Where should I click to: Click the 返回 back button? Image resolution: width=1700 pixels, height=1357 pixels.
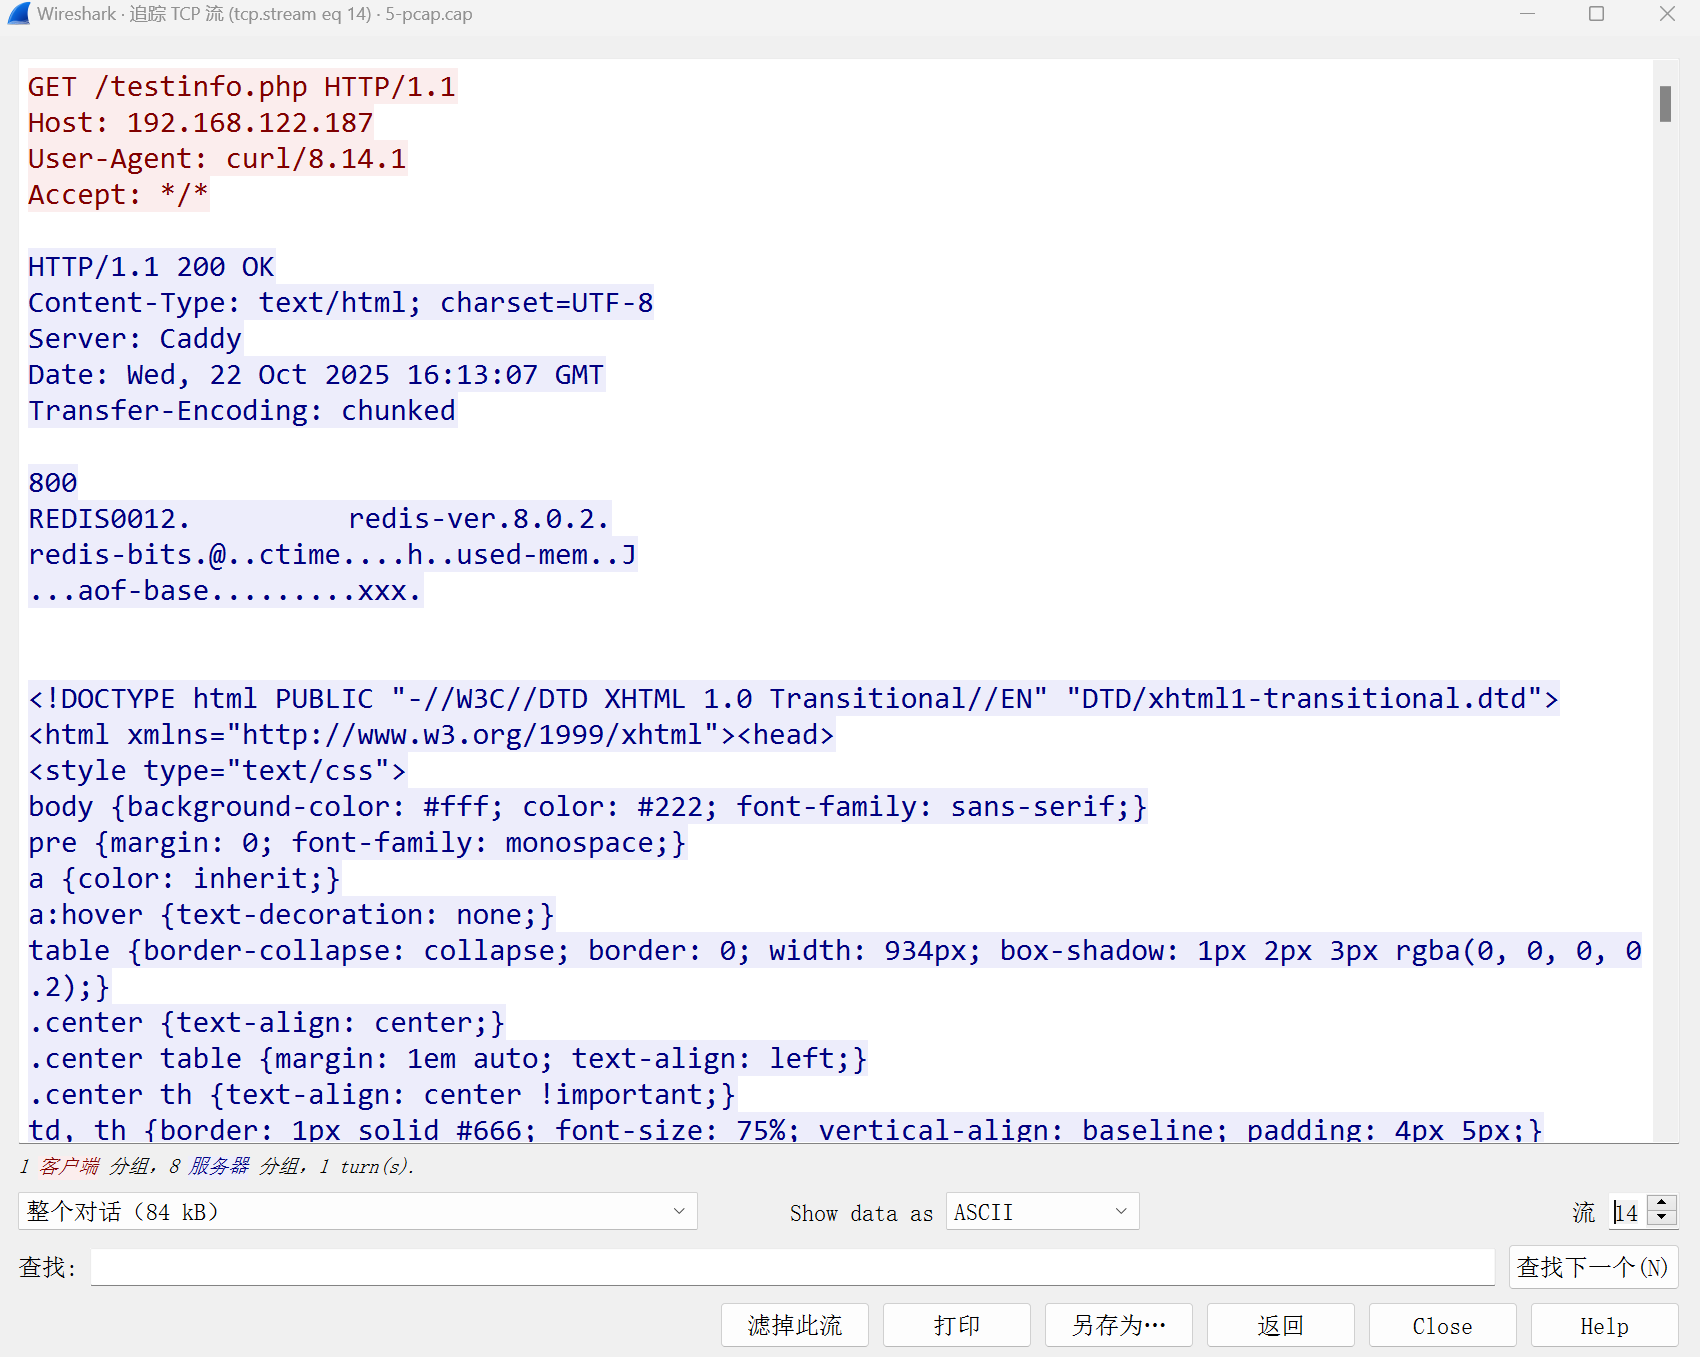point(1281,1325)
